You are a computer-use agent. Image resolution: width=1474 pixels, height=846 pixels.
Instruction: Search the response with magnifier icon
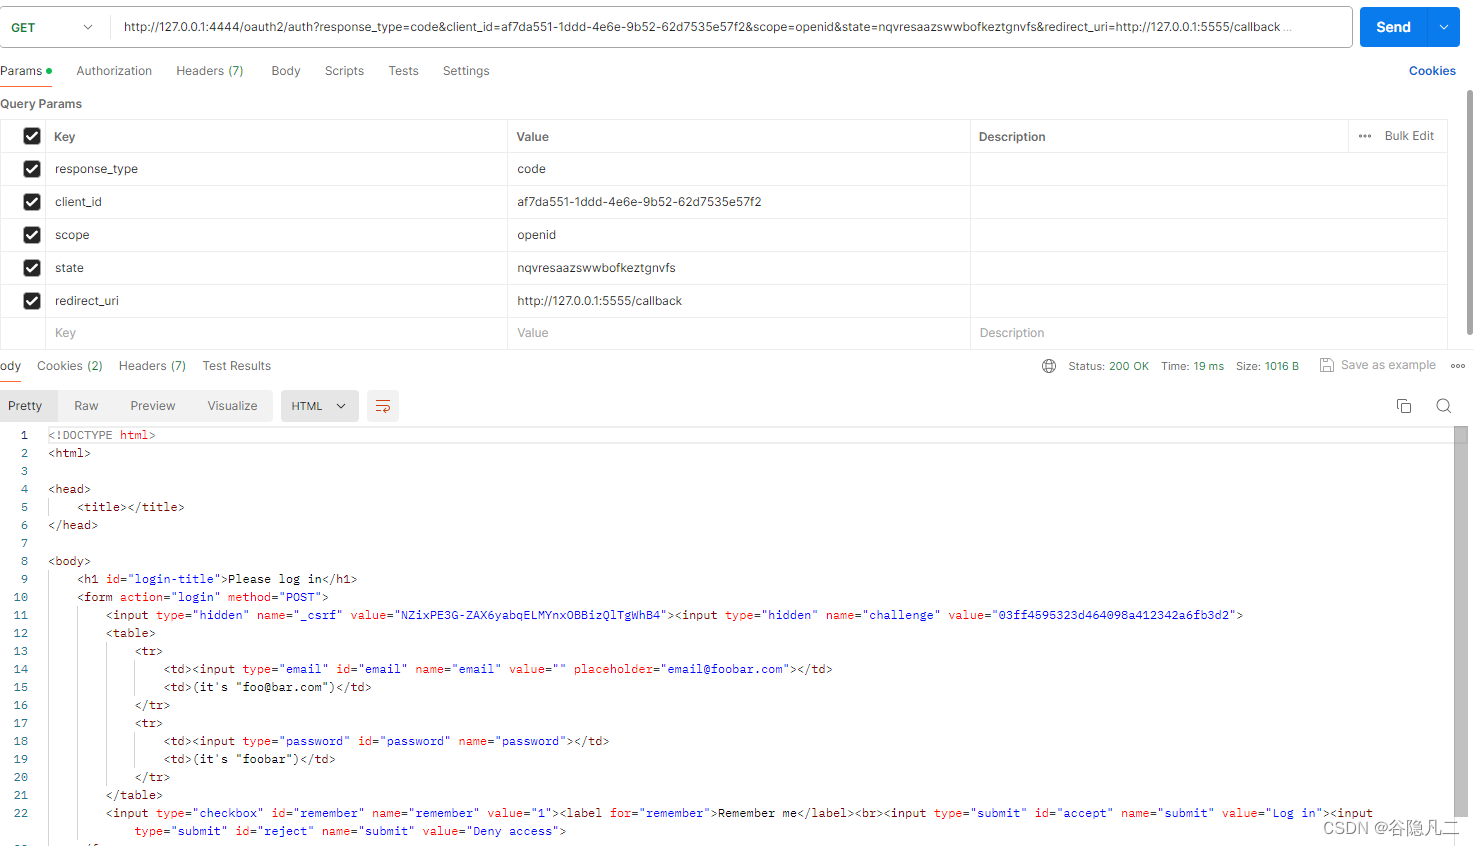pyautogui.click(x=1443, y=406)
